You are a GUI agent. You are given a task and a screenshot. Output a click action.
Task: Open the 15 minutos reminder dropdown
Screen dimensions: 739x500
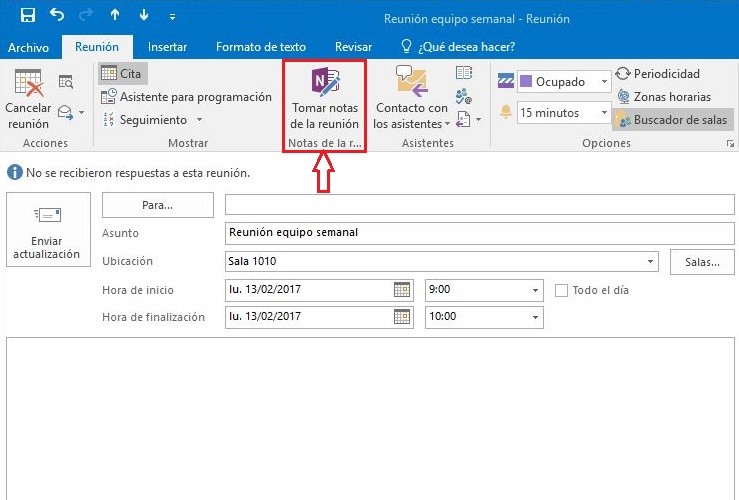[604, 113]
